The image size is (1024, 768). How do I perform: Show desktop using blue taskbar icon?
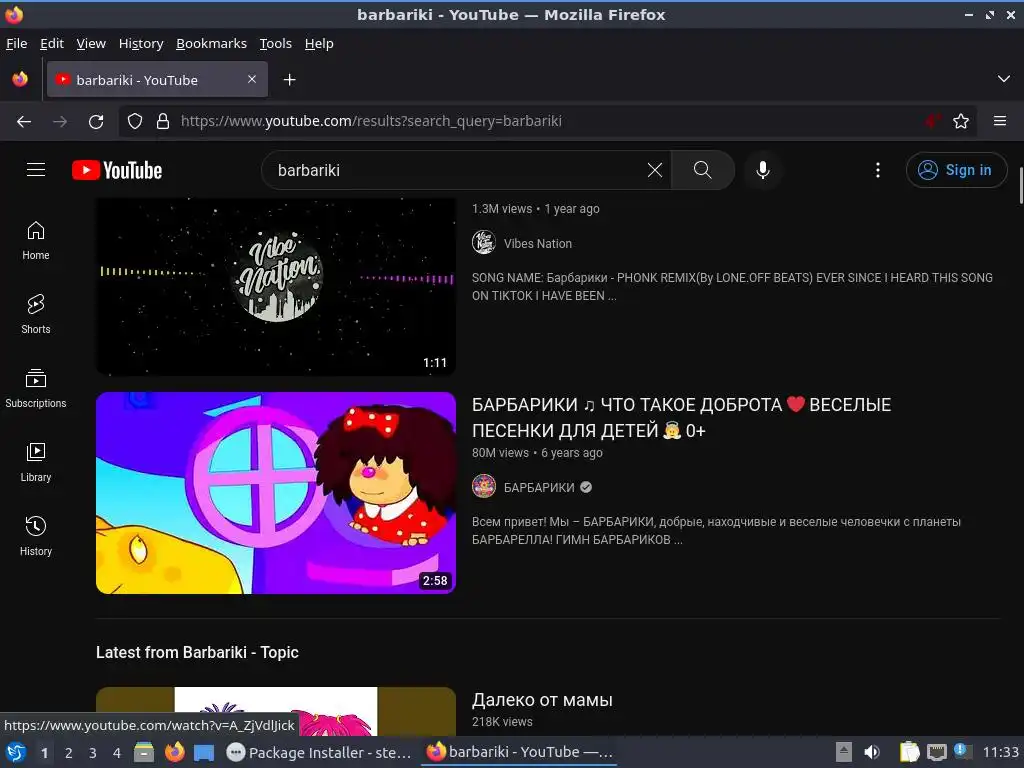coord(204,752)
